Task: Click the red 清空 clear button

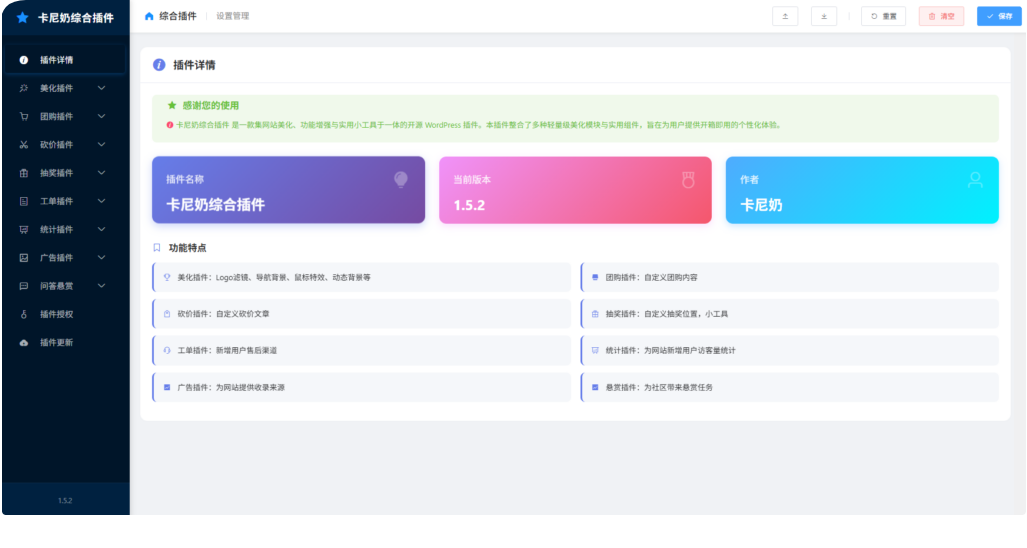Action: click(941, 16)
